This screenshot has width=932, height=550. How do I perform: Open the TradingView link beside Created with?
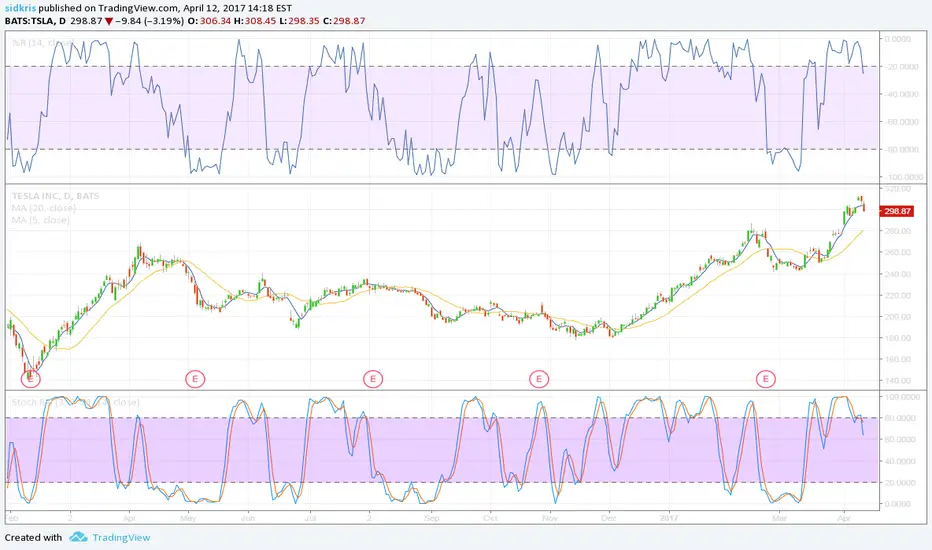121,538
